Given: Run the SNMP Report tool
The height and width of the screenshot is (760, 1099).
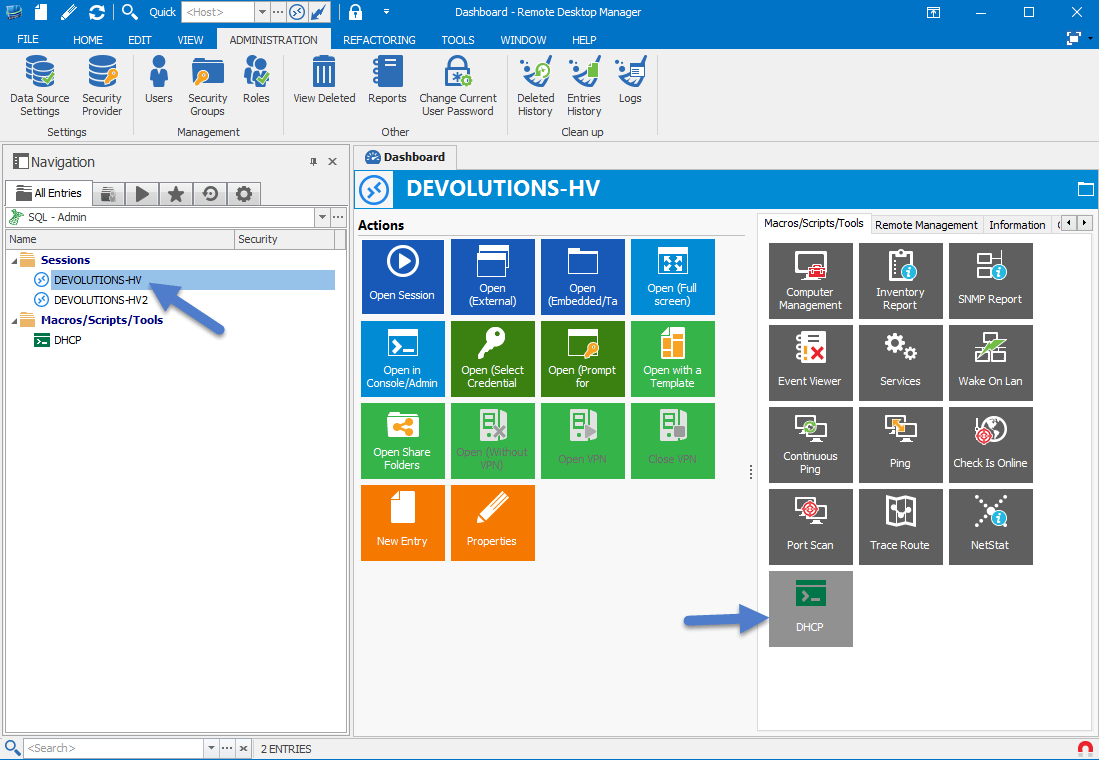Looking at the screenshot, I should pyautogui.click(x=990, y=280).
